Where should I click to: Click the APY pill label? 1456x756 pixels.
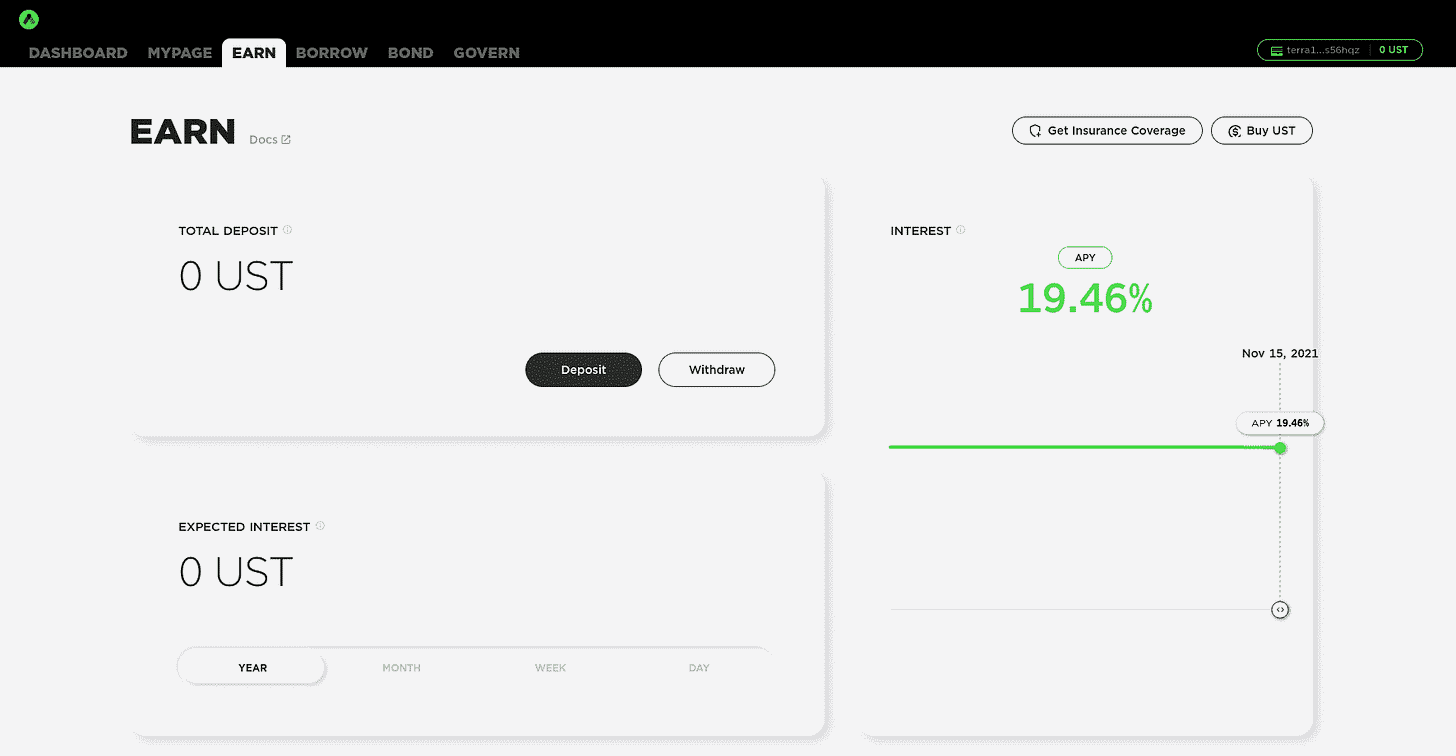click(x=1085, y=258)
